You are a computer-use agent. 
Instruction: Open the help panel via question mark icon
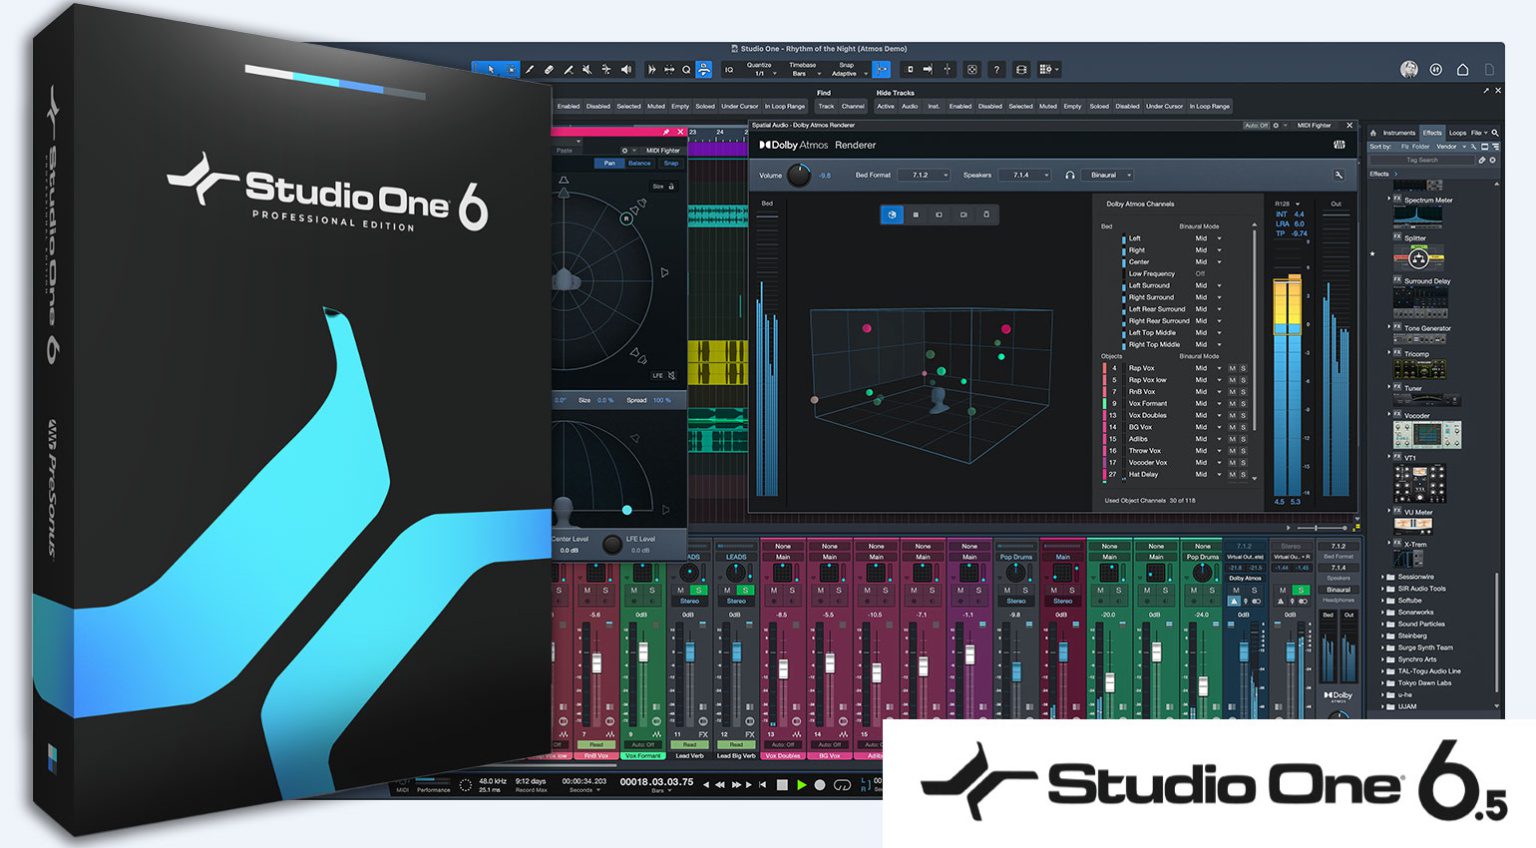pyautogui.click(x=997, y=69)
